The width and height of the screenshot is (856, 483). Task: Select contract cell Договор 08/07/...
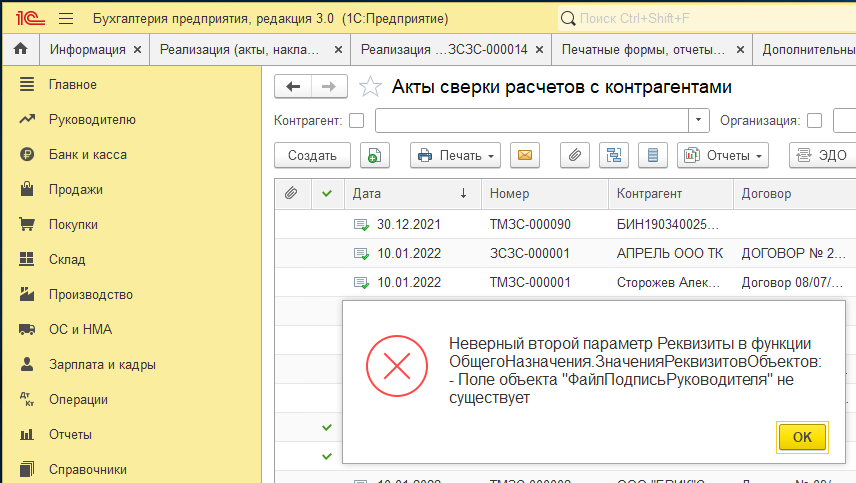[x=792, y=282]
